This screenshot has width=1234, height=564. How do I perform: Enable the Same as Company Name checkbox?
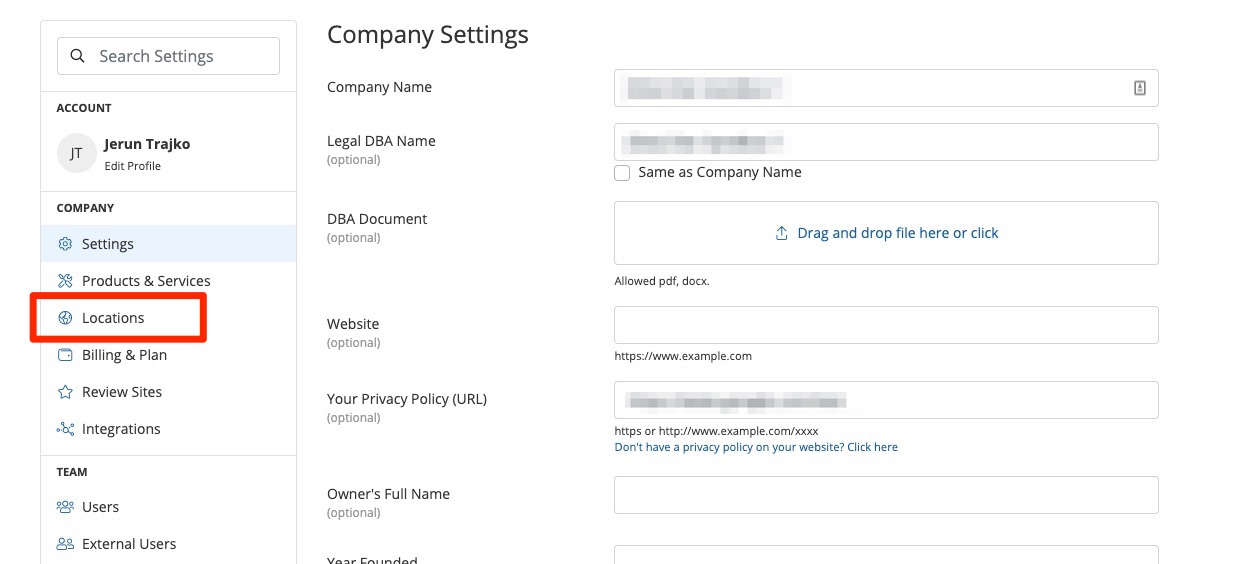(x=622, y=173)
